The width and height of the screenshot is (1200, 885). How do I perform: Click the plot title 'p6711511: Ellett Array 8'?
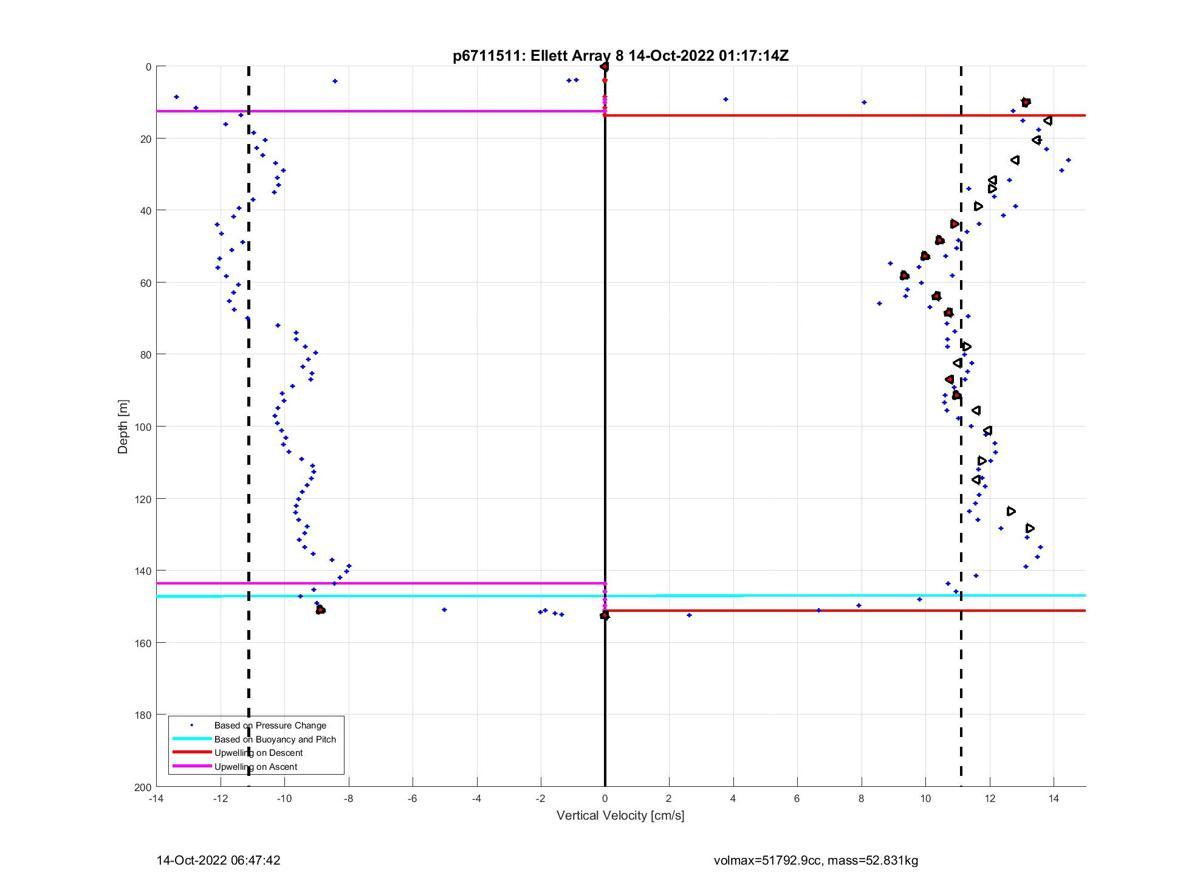(x=540, y=56)
